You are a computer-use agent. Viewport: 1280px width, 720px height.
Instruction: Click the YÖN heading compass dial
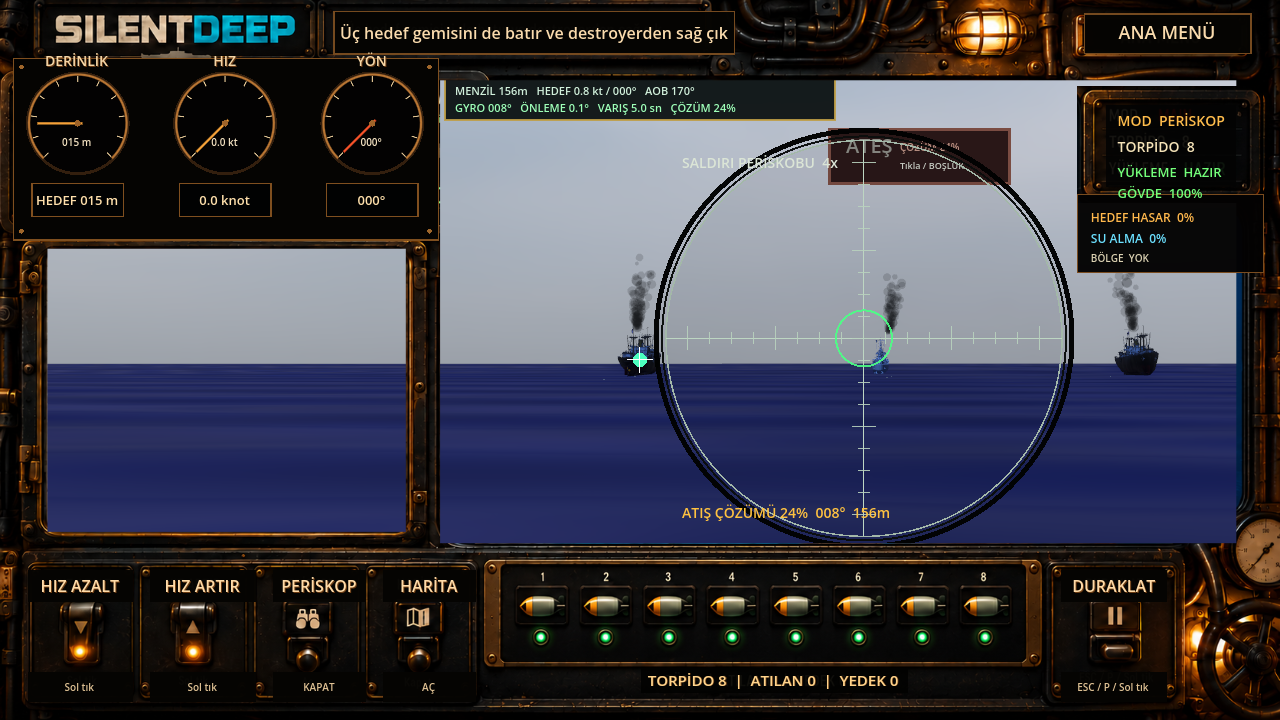point(371,124)
